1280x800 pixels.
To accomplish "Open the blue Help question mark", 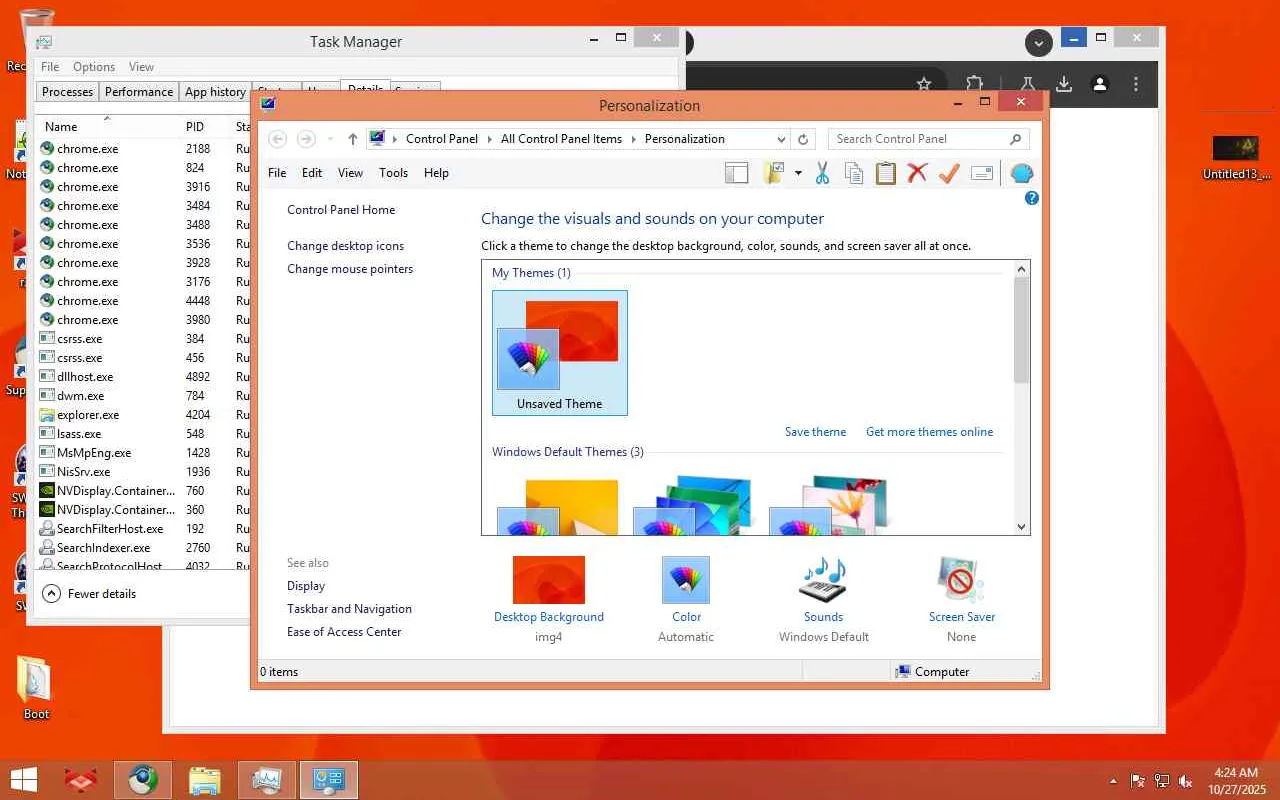I will (1032, 198).
